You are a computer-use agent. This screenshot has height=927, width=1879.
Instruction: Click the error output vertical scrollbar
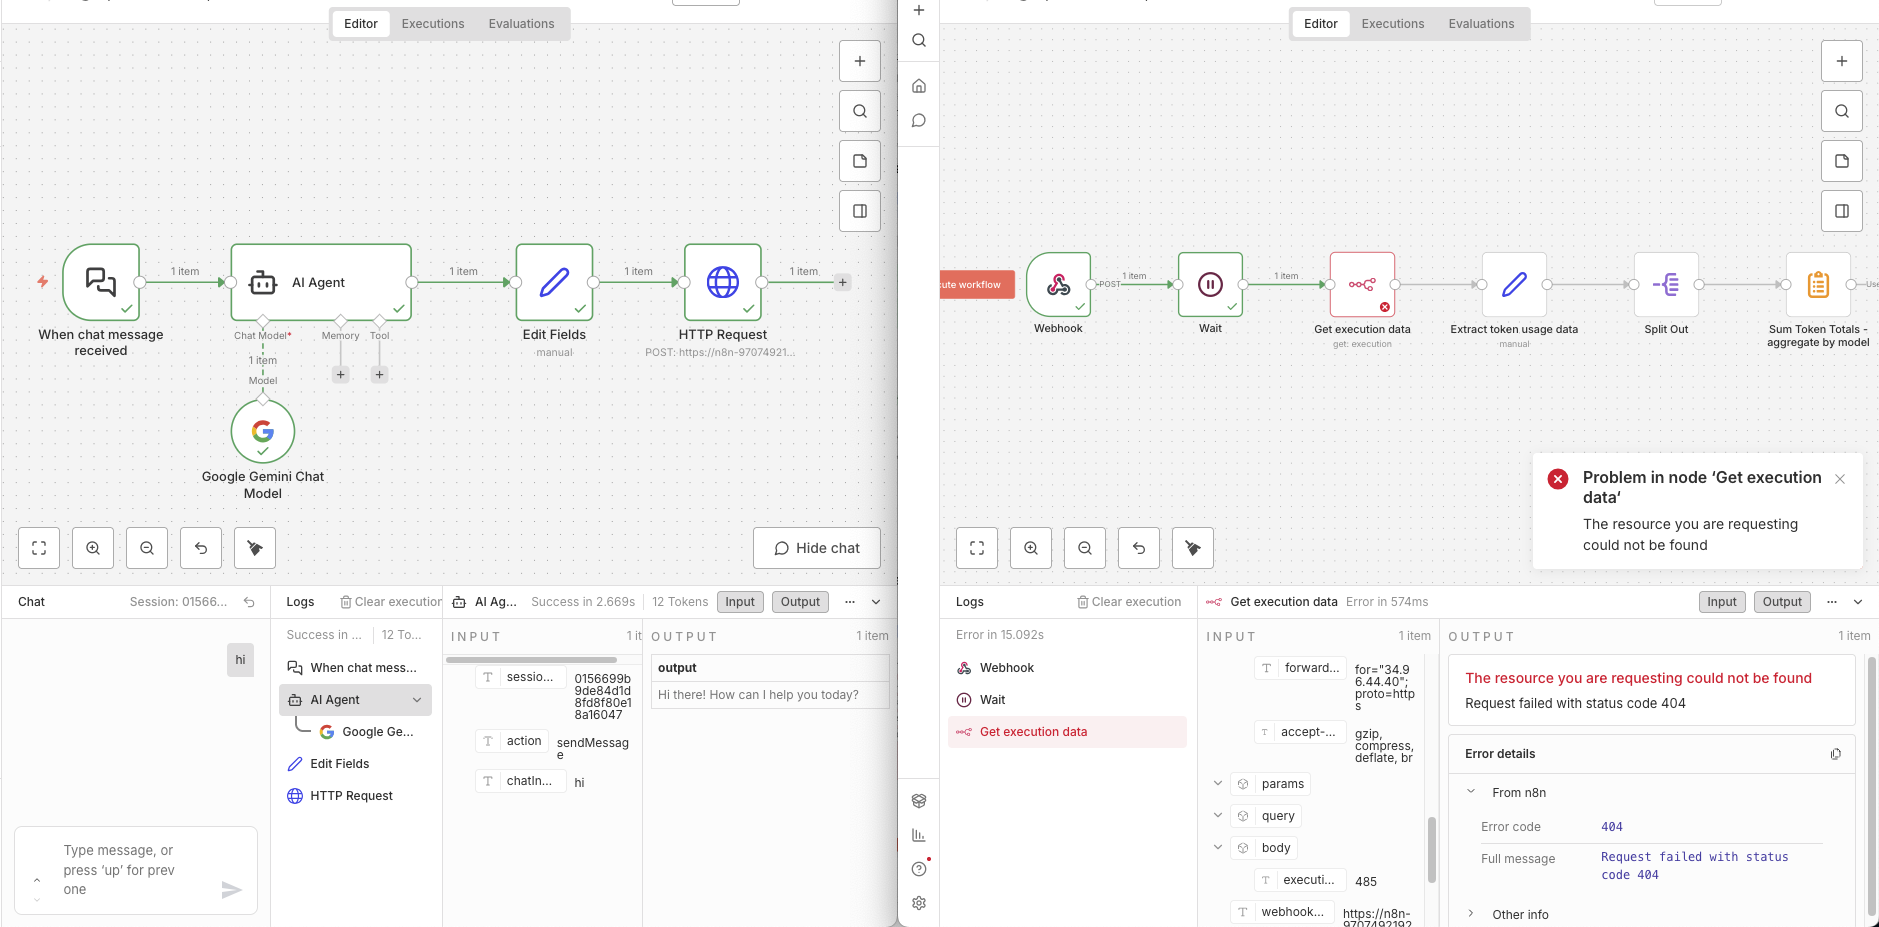(1872, 786)
